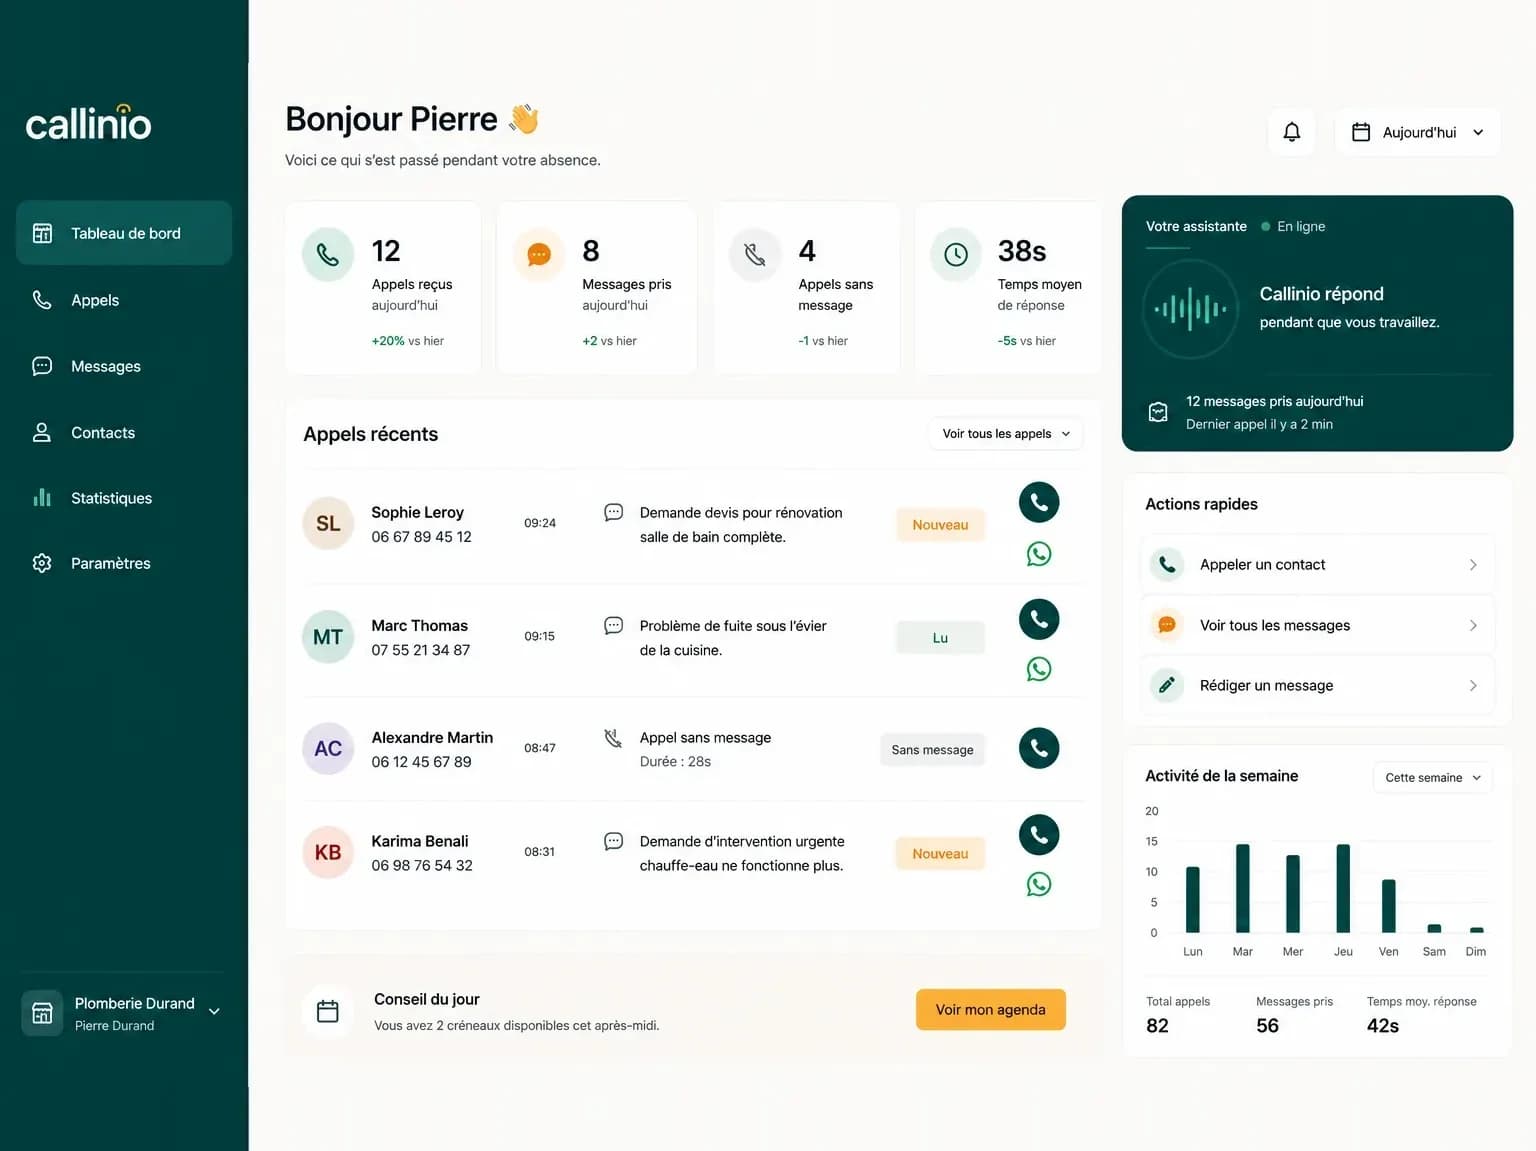Click the KB avatar for Karima Benali
Image resolution: width=1536 pixels, height=1151 pixels.
pos(328,852)
